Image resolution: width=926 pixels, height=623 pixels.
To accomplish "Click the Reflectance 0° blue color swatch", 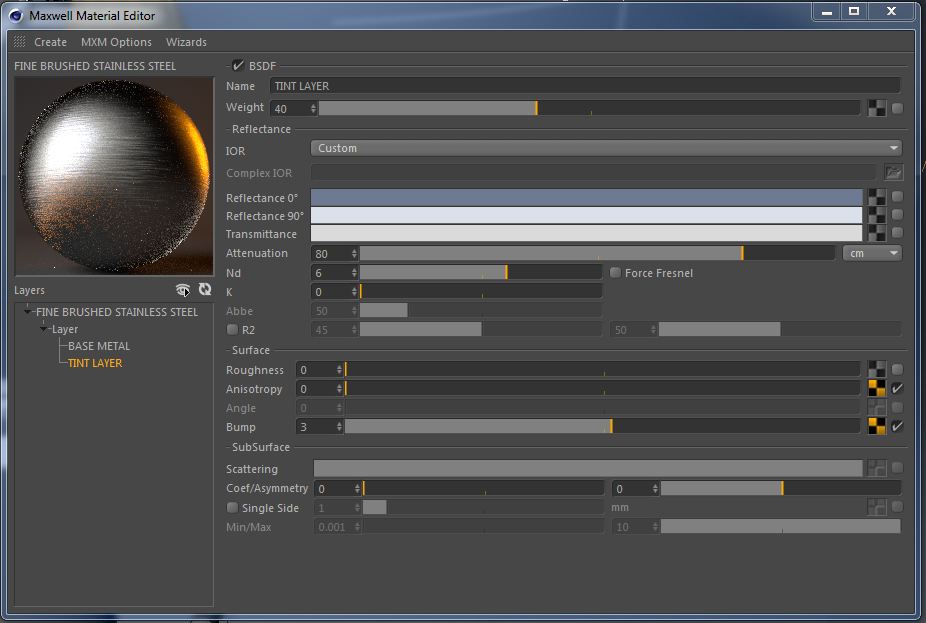I will (586, 197).
